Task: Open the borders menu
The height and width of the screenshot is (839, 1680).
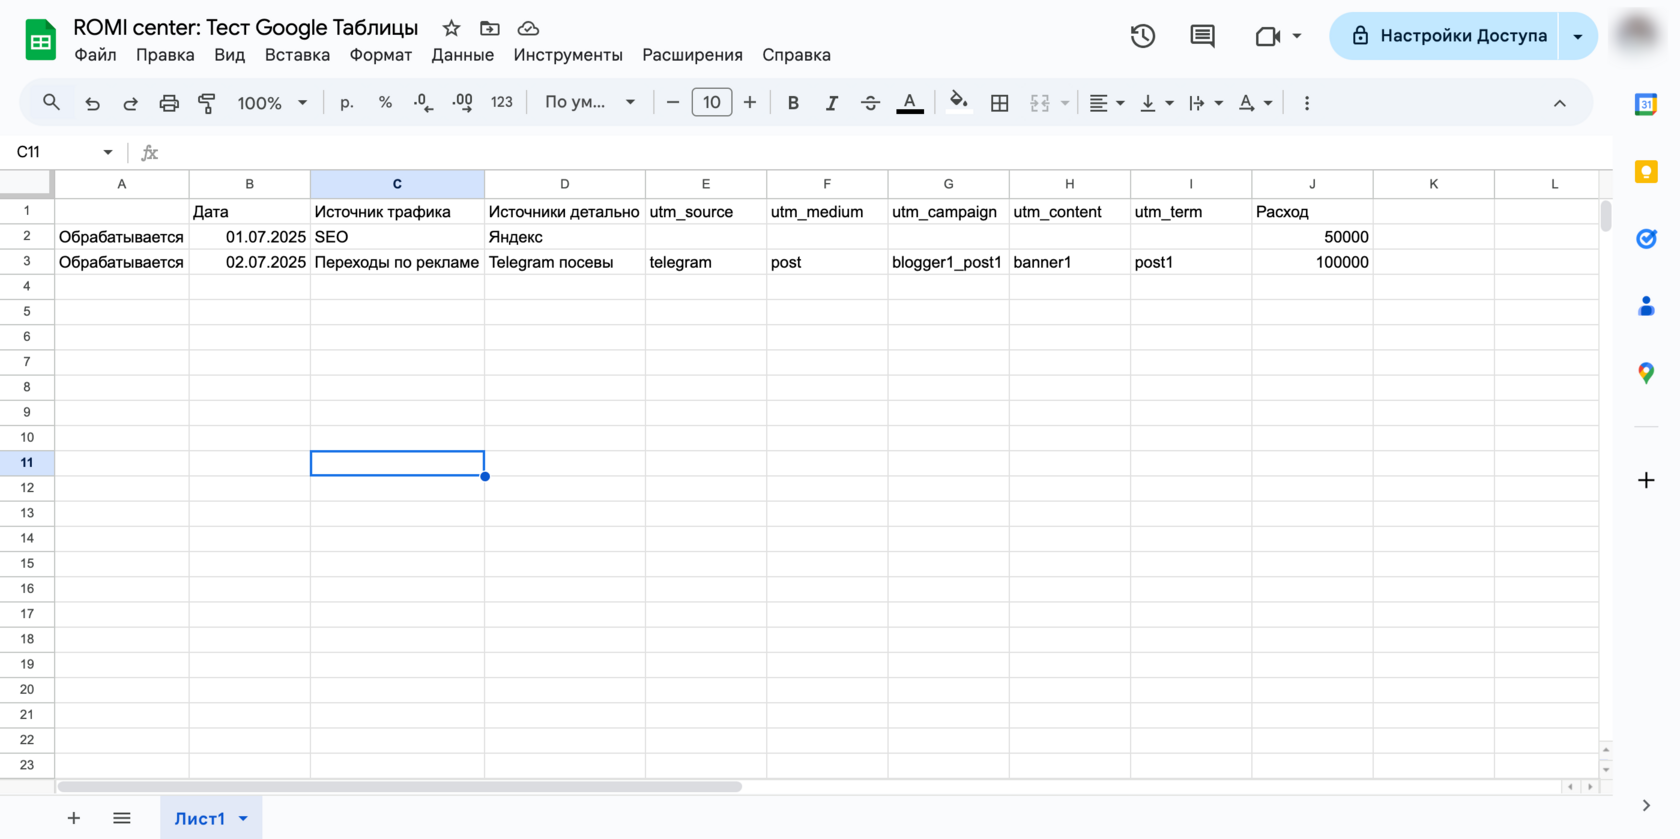Action: (999, 102)
